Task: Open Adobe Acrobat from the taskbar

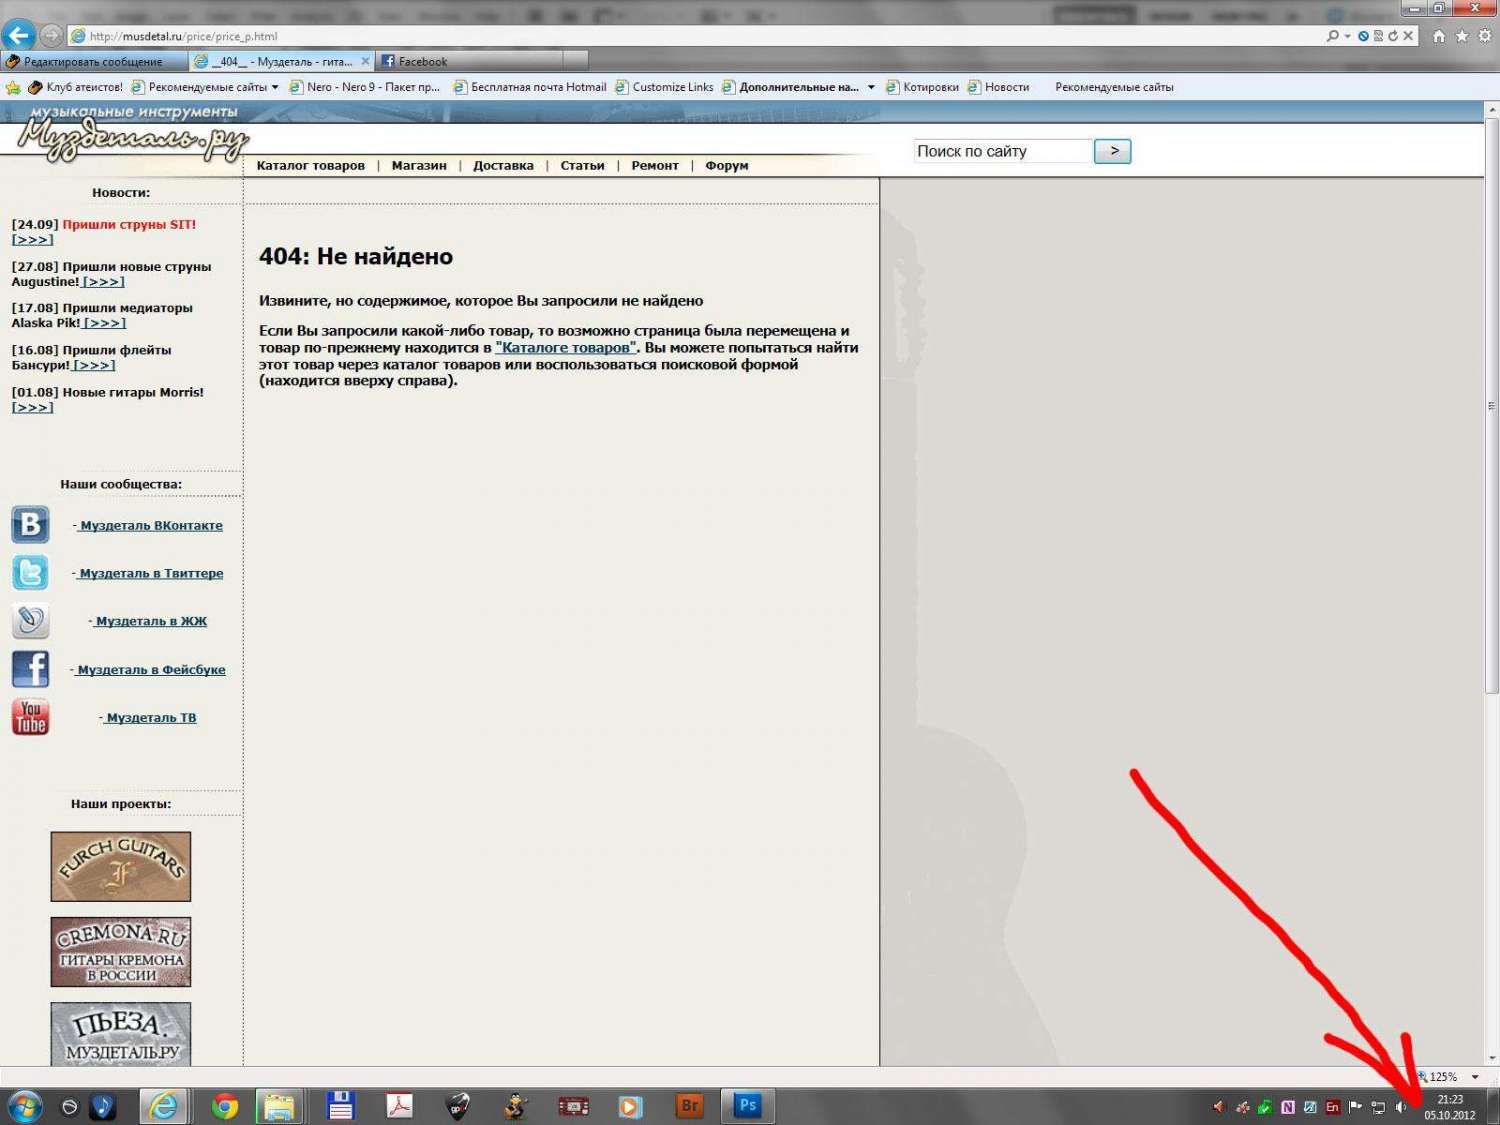Action: coord(400,1106)
